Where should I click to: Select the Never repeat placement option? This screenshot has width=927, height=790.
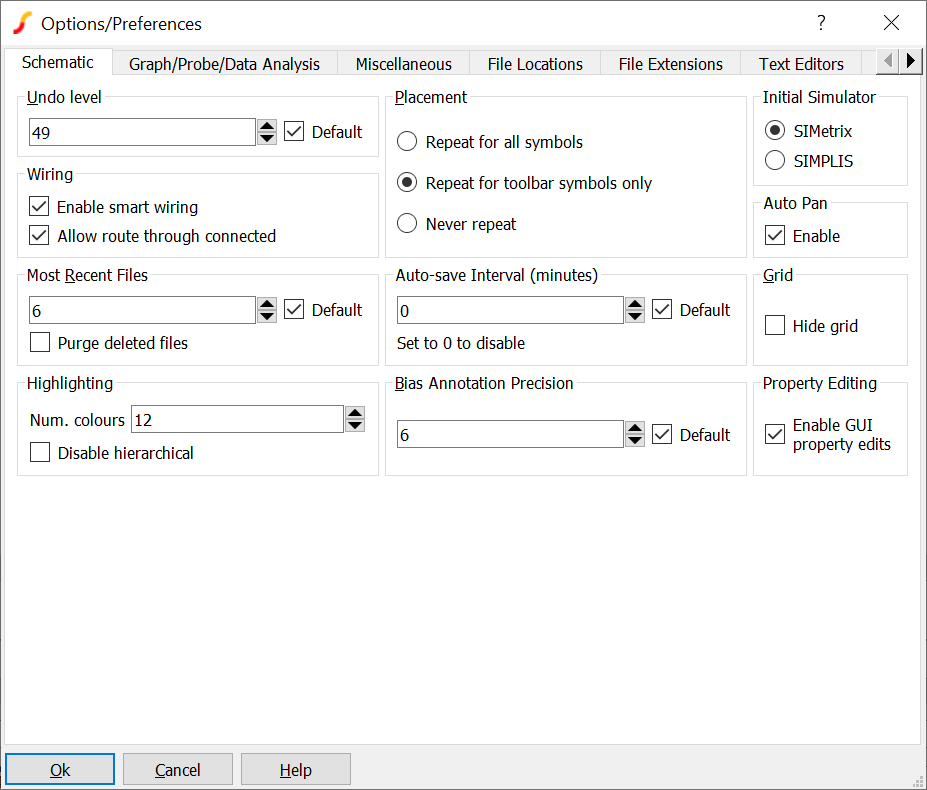pyautogui.click(x=407, y=224)
